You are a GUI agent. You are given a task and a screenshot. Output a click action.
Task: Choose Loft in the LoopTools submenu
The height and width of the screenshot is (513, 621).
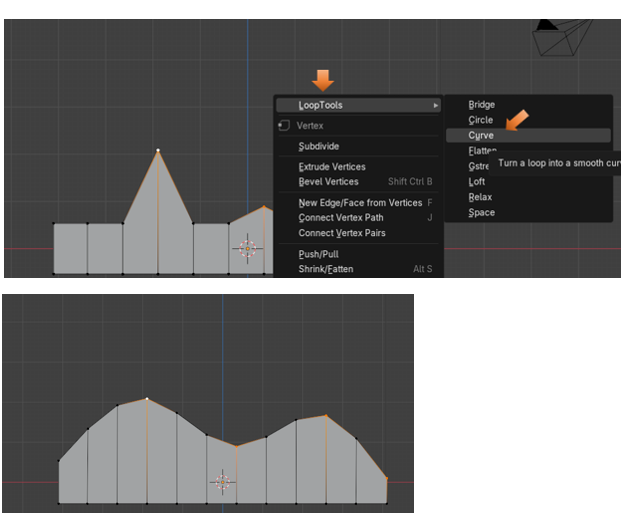click(x=477, y=182)
